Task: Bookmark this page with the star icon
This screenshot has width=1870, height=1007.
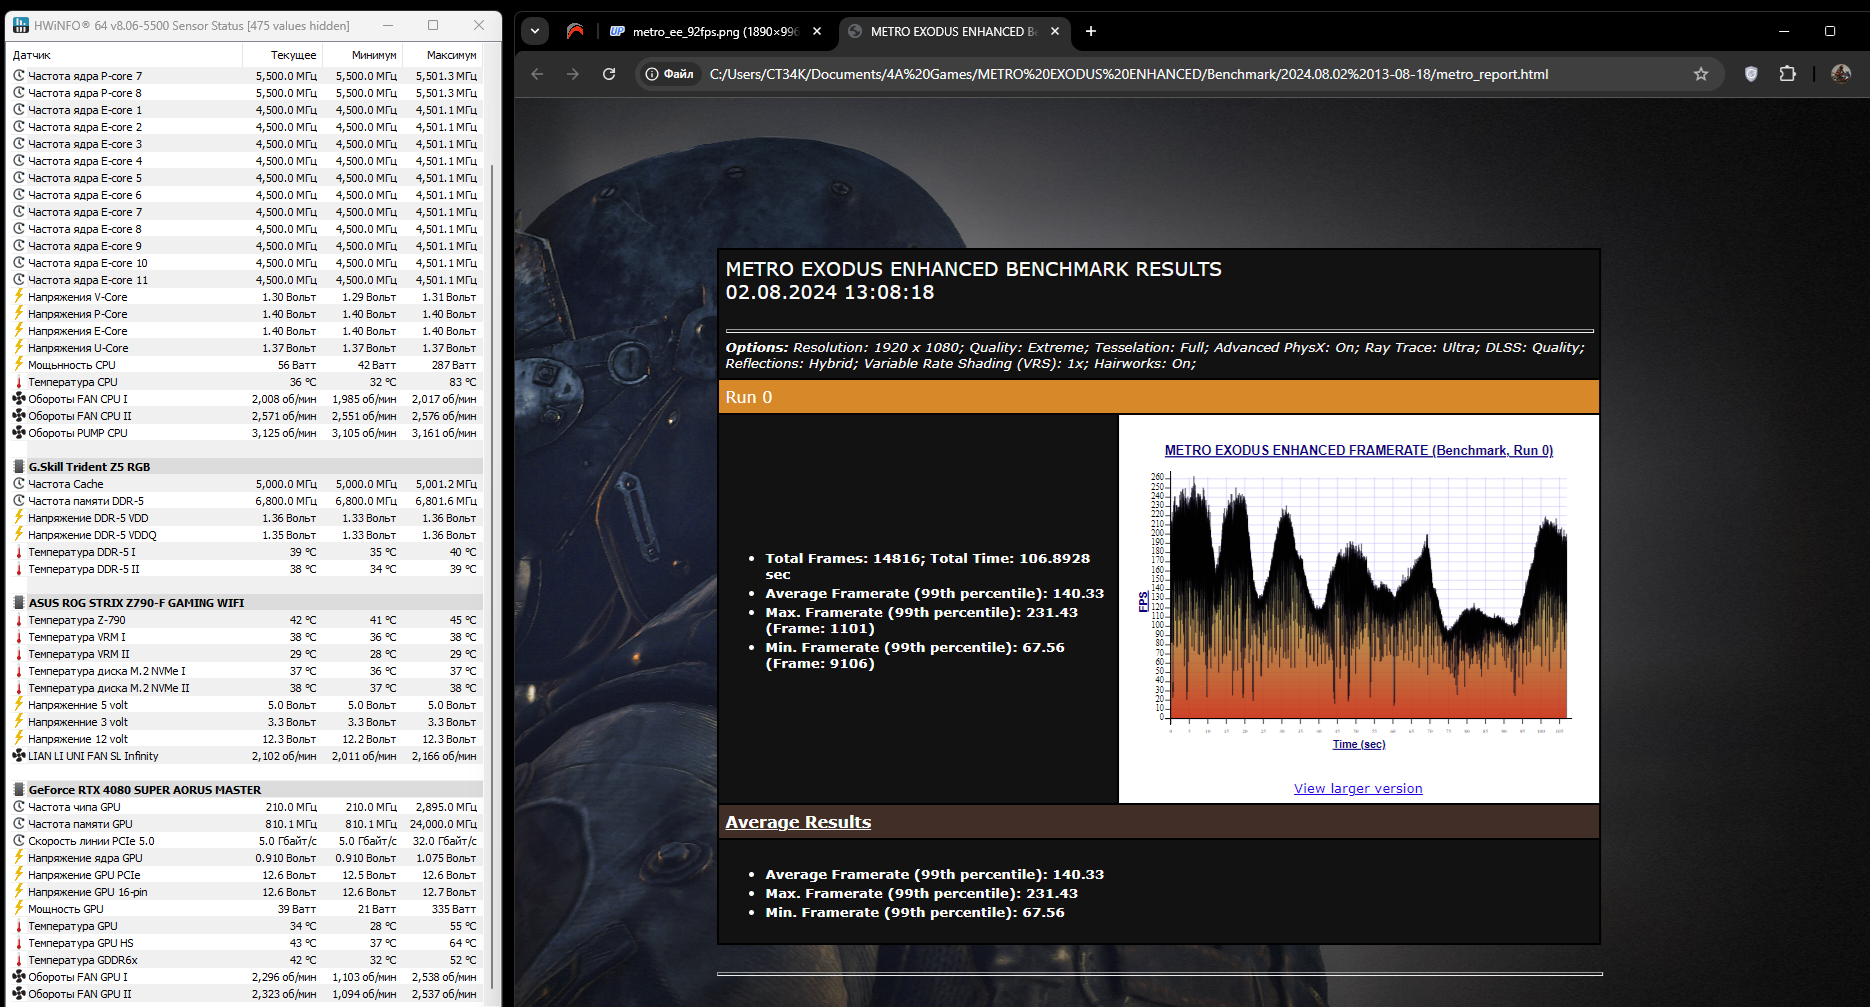Action: 1701,74
